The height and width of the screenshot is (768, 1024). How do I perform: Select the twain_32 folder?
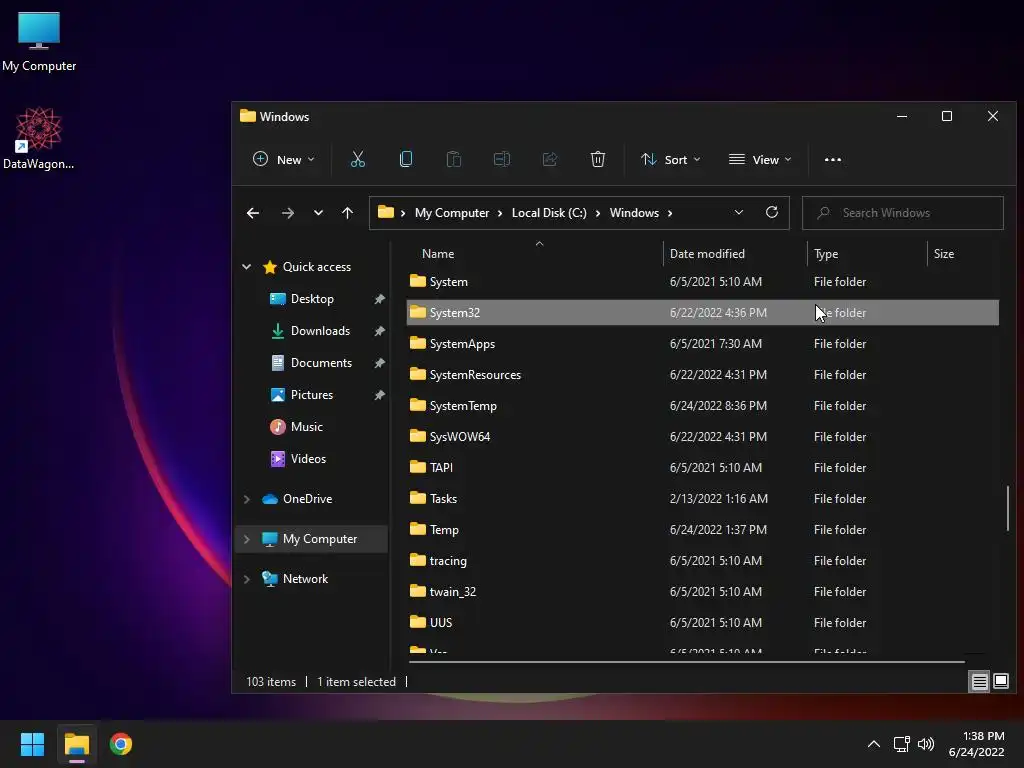(x=703, y=592)
